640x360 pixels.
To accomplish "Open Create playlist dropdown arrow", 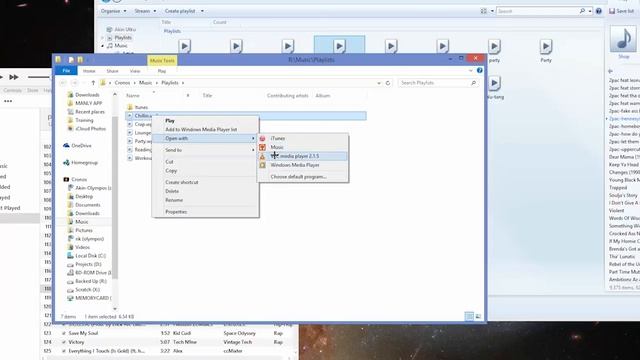I will pos(202,11).
